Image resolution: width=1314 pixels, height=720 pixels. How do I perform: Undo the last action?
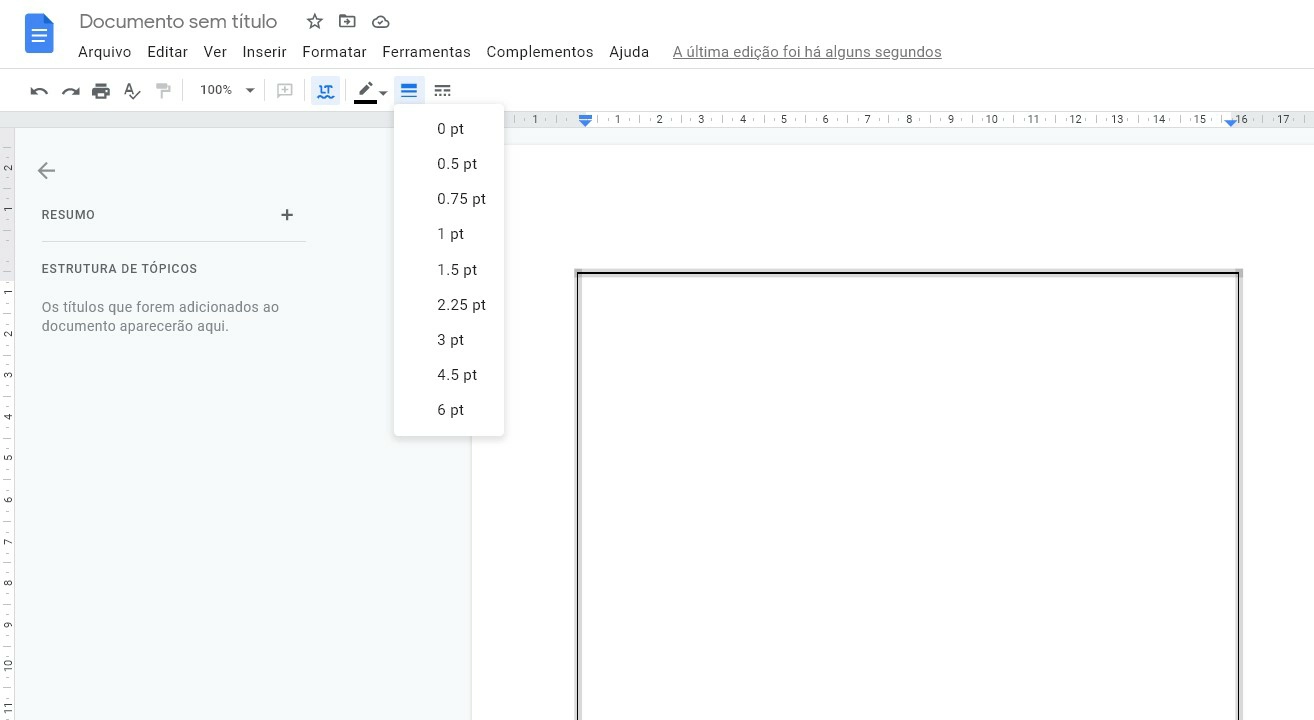click(x=39, y=91)
